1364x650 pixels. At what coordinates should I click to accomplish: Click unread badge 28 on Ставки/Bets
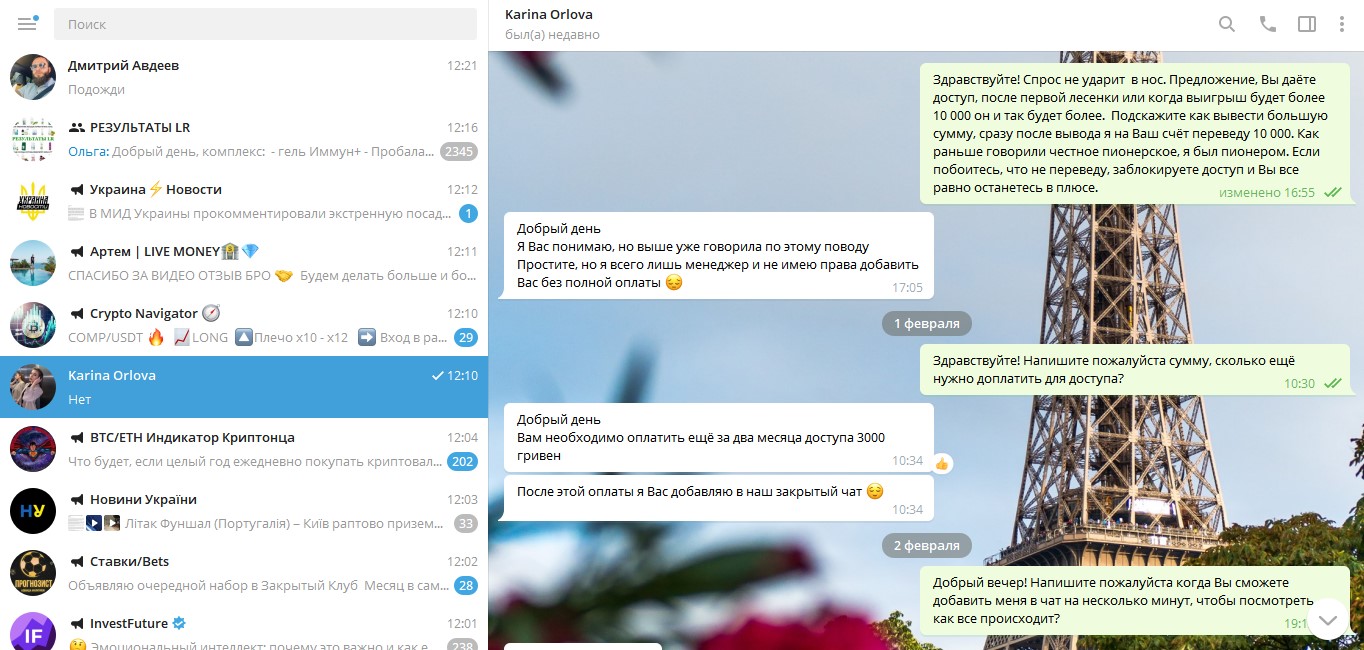[x=465, y=585]
